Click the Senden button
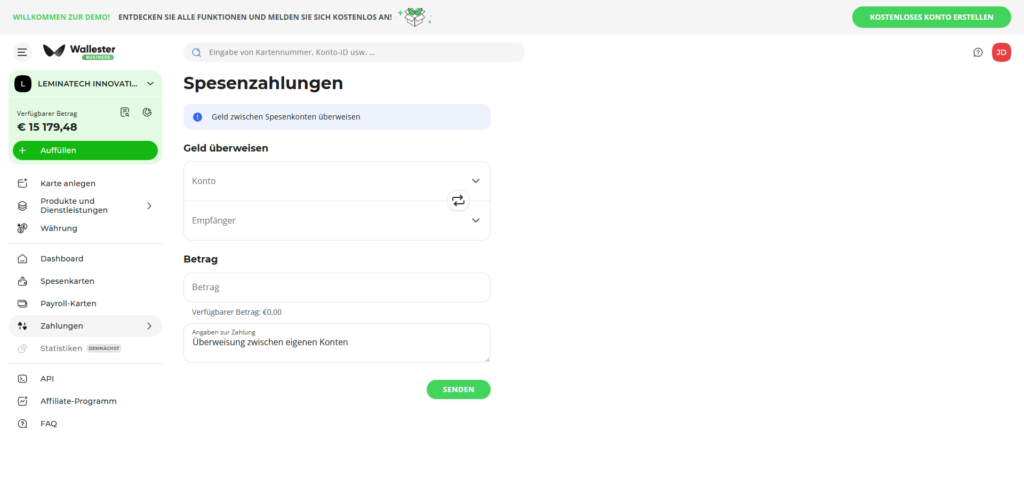The image size is (1024, 486). click(458, 389)
